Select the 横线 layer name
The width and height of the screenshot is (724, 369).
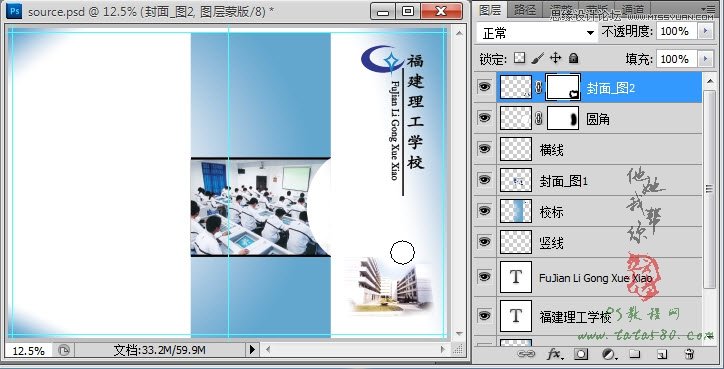pyautogui.click(x=551, y=150)
